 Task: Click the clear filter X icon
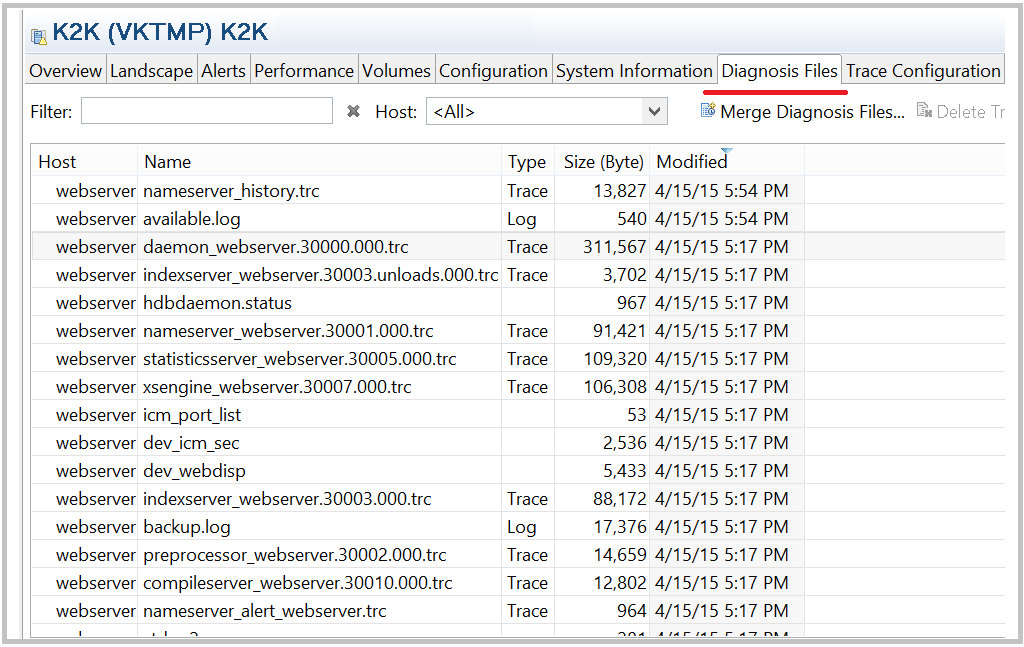point(352,111)
